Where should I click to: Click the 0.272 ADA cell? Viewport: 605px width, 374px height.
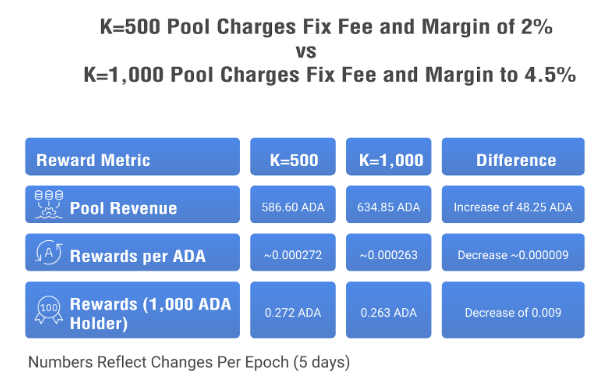(293, 310)
